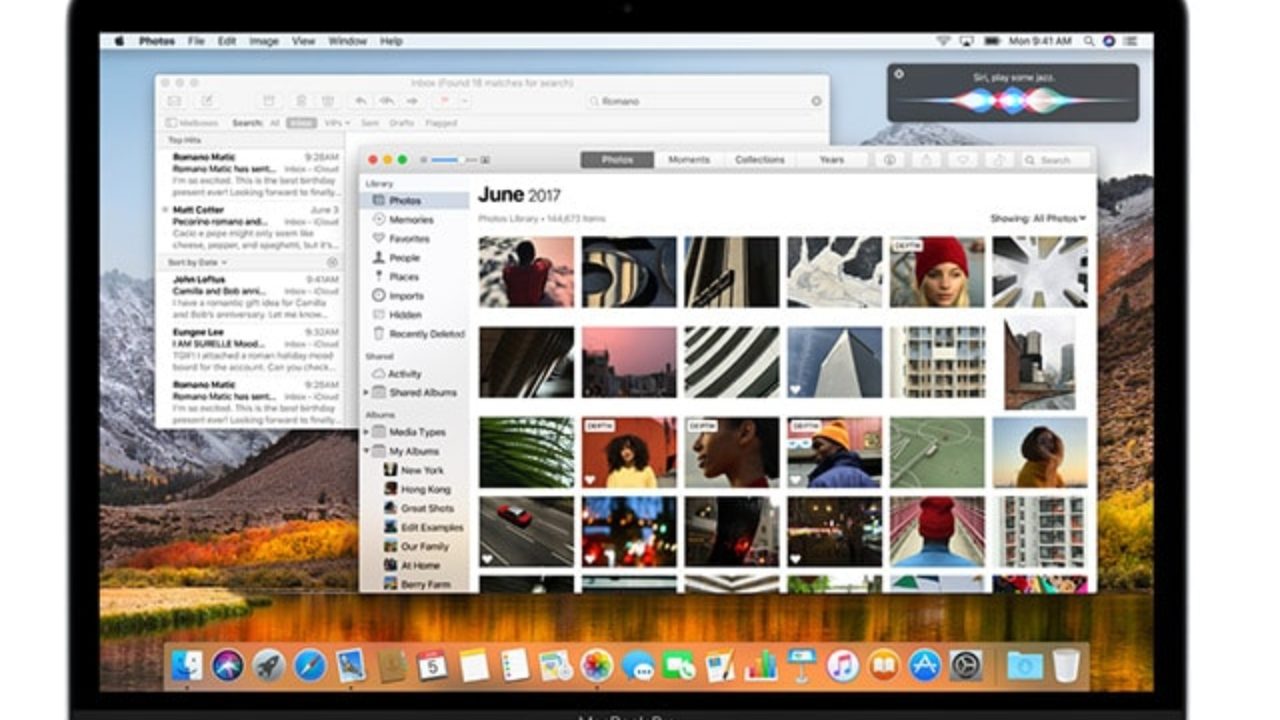Open Numbers chart icon in Dock
Screen dimensions: 1280x720
[761, 665]
